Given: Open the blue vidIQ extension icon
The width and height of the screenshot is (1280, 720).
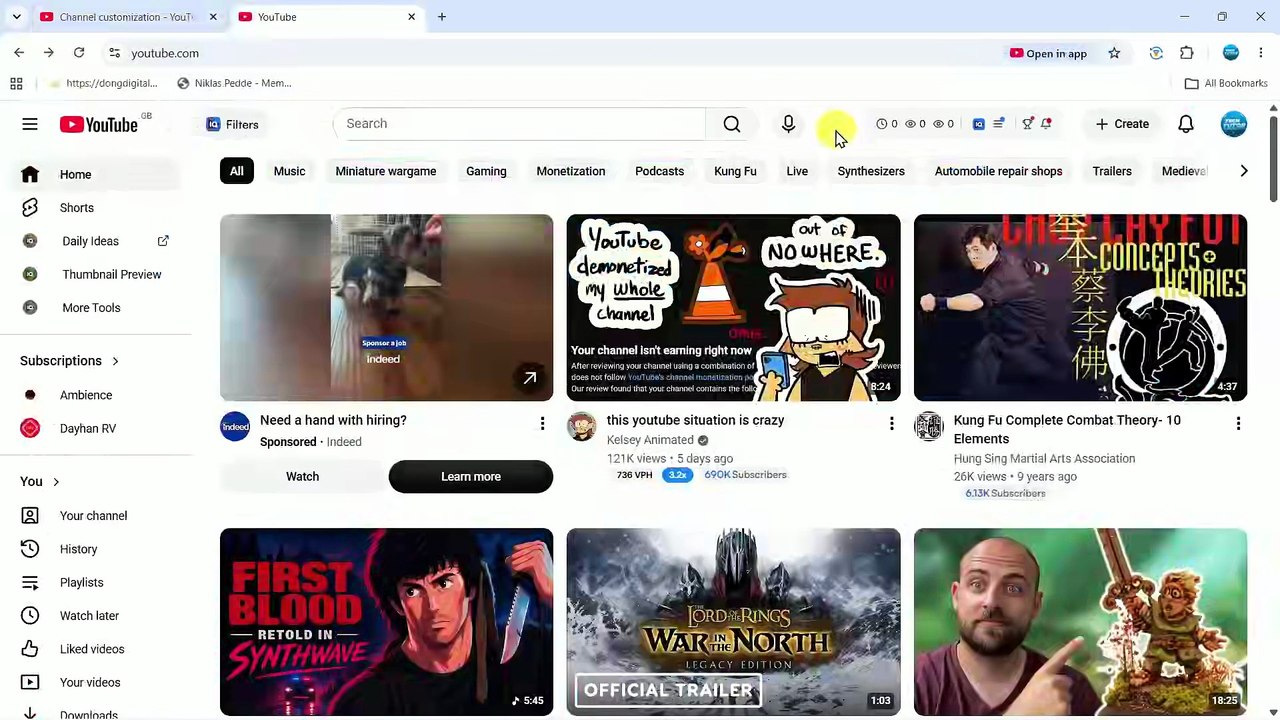Looking at the screenshot, I should pos(979,124).
